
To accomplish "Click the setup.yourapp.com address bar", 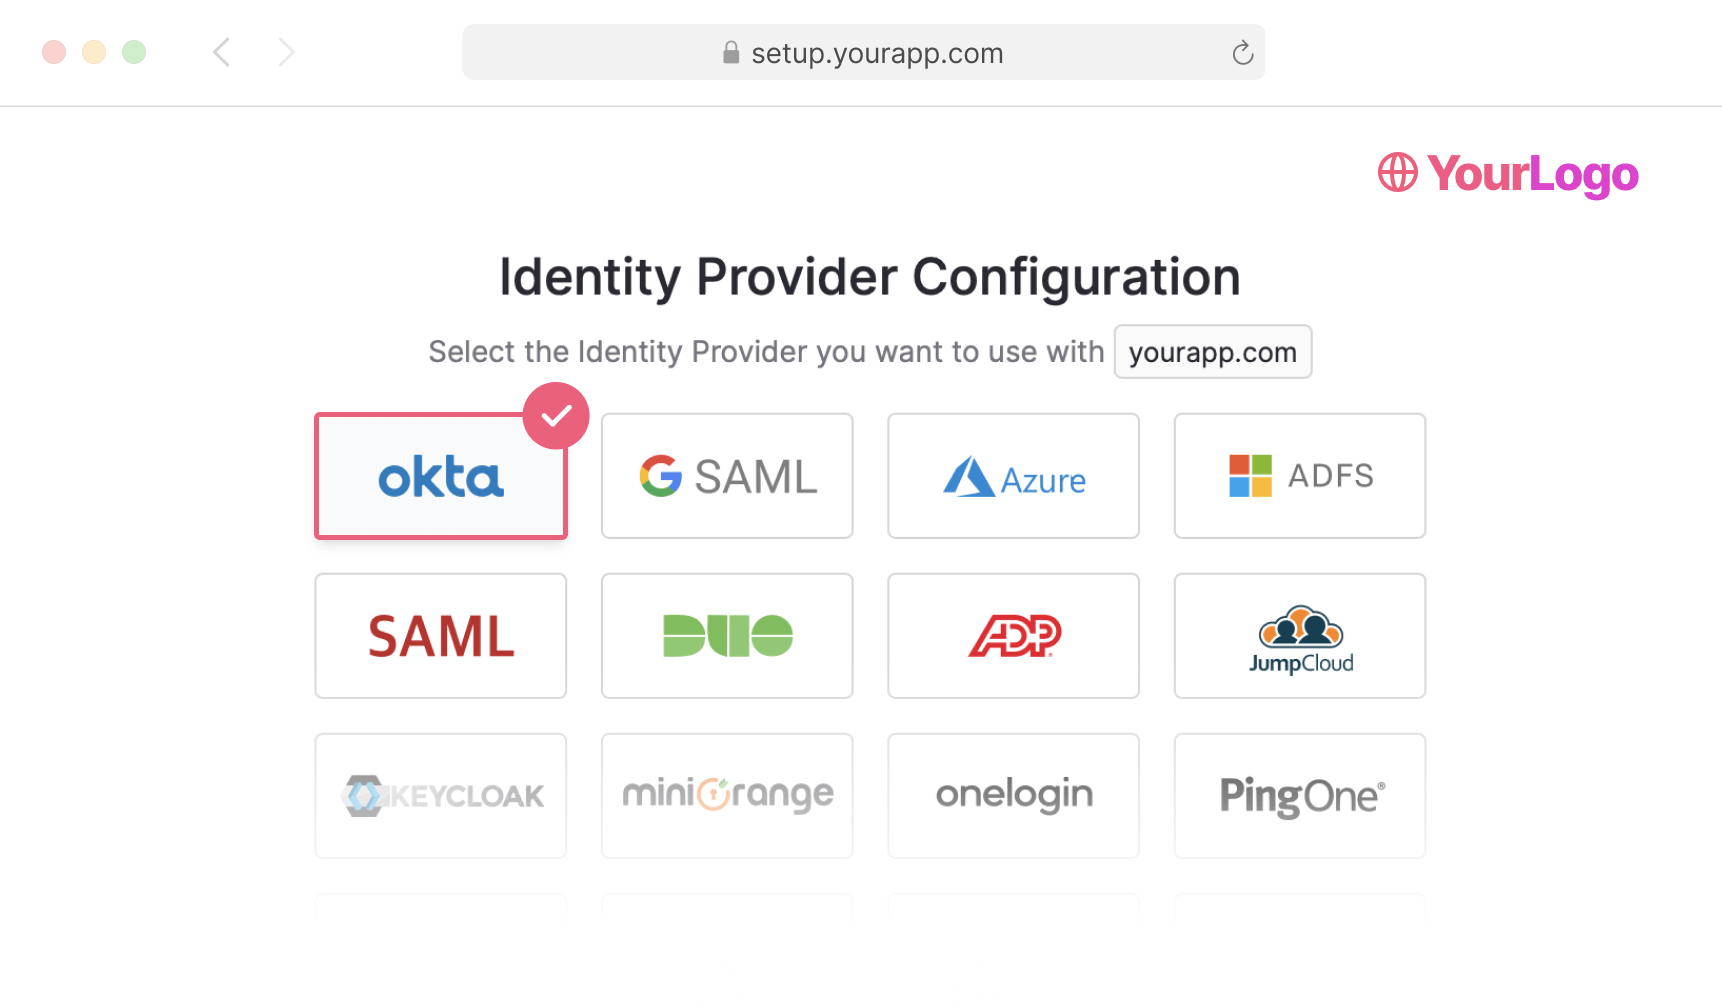I will 876,53.
